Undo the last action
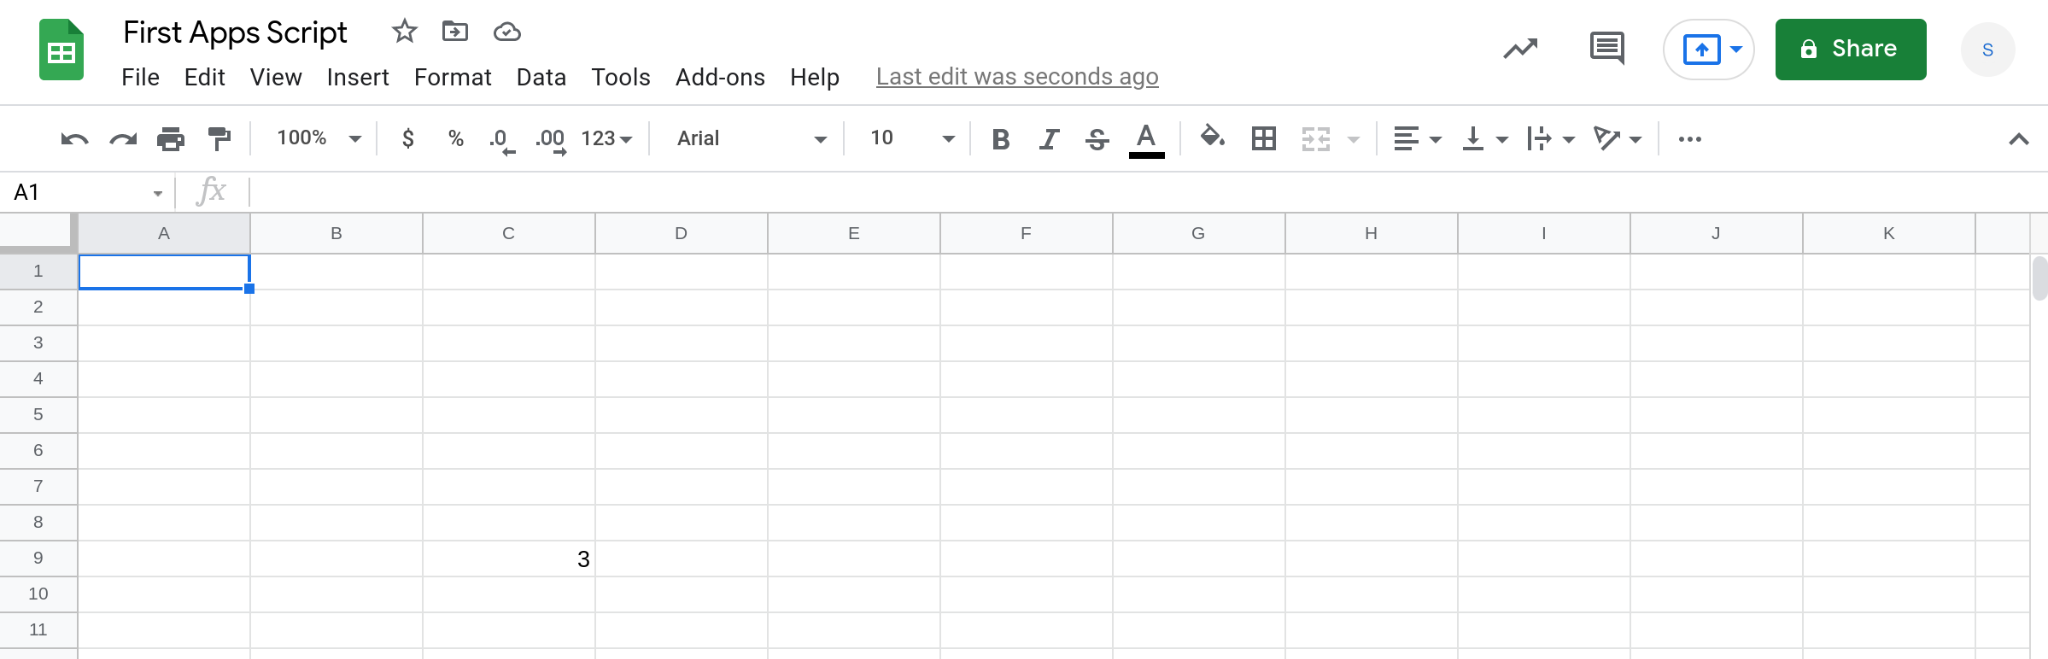 coord(74,139)
